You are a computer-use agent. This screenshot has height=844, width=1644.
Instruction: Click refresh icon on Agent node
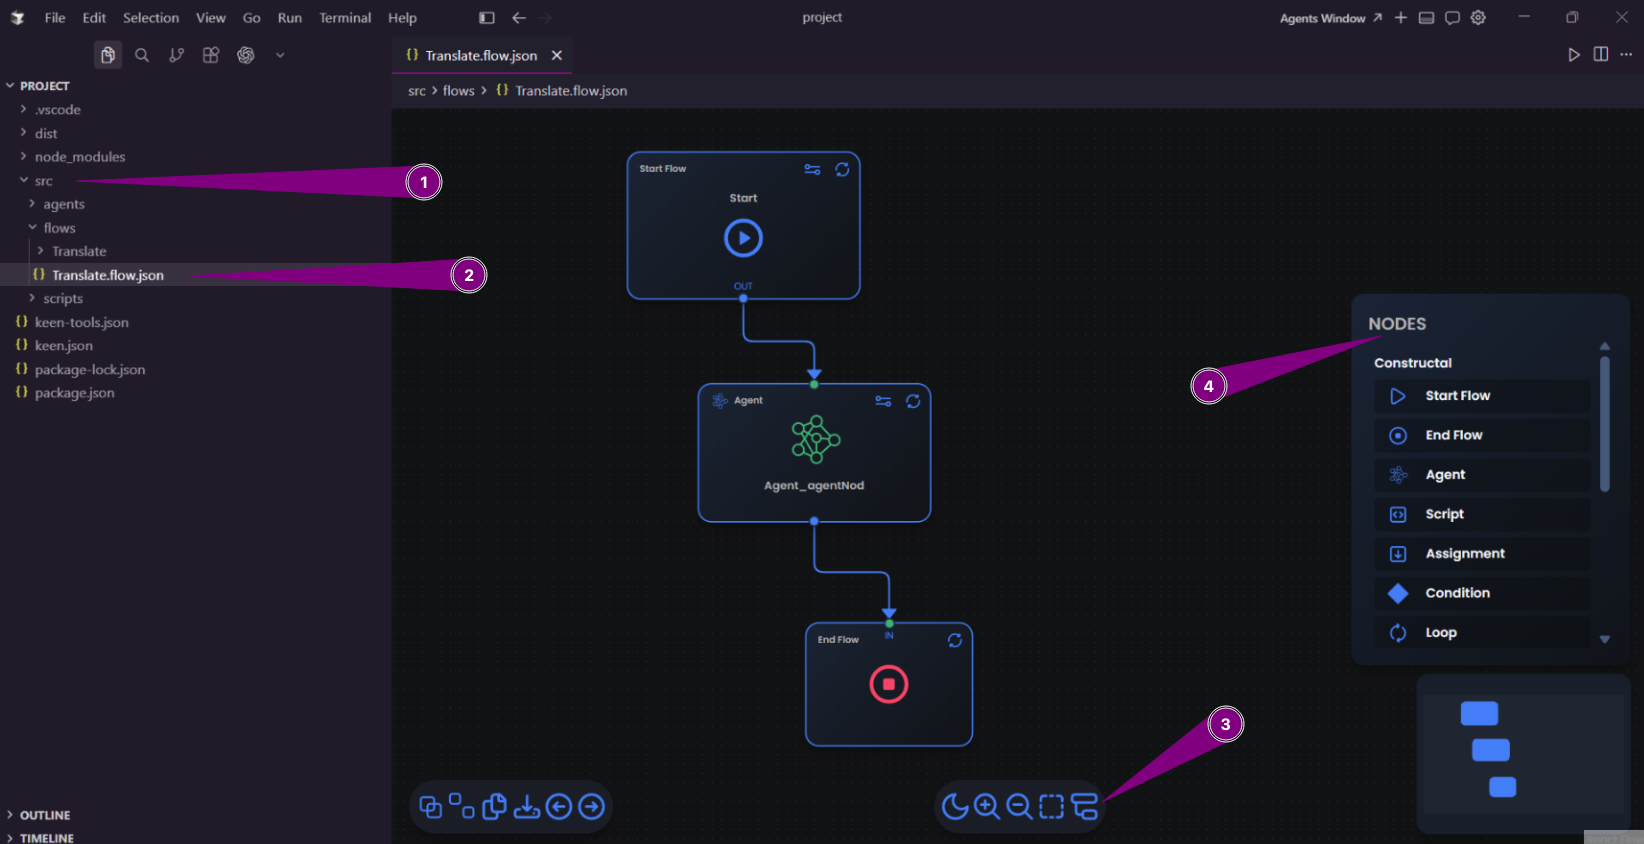(913, 401)
